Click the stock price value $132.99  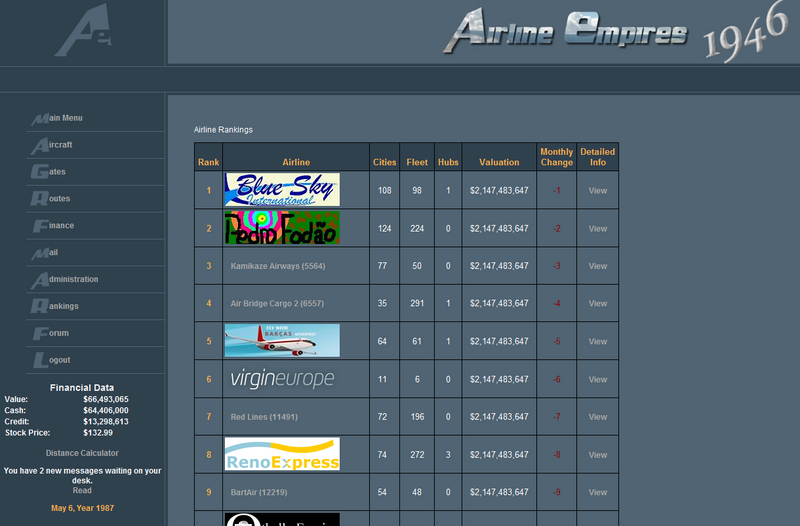tap(98, 433)
